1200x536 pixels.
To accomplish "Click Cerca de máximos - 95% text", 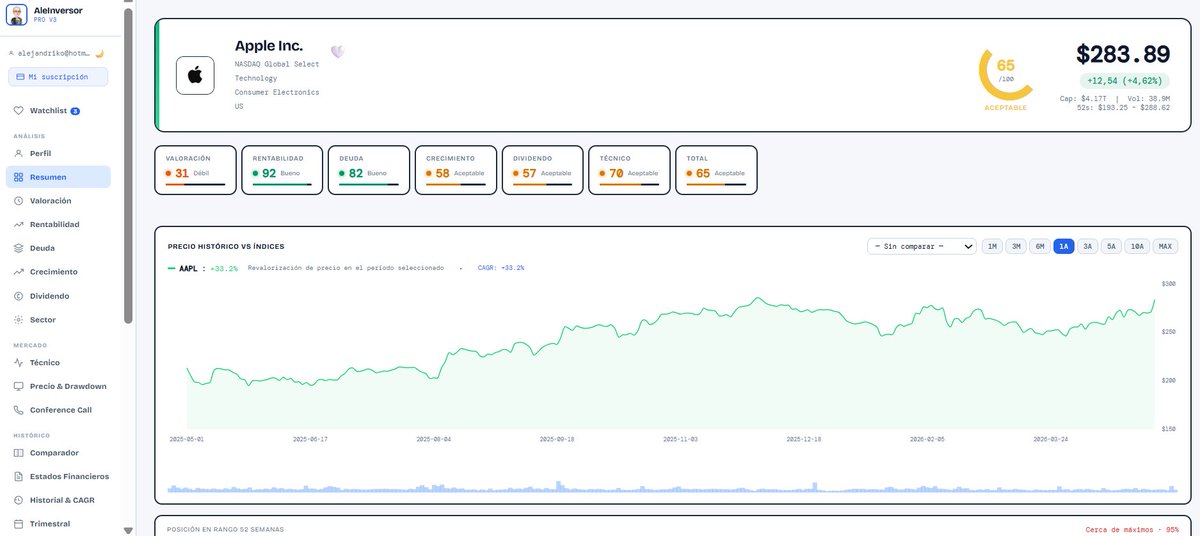I will pos(1132,529).
